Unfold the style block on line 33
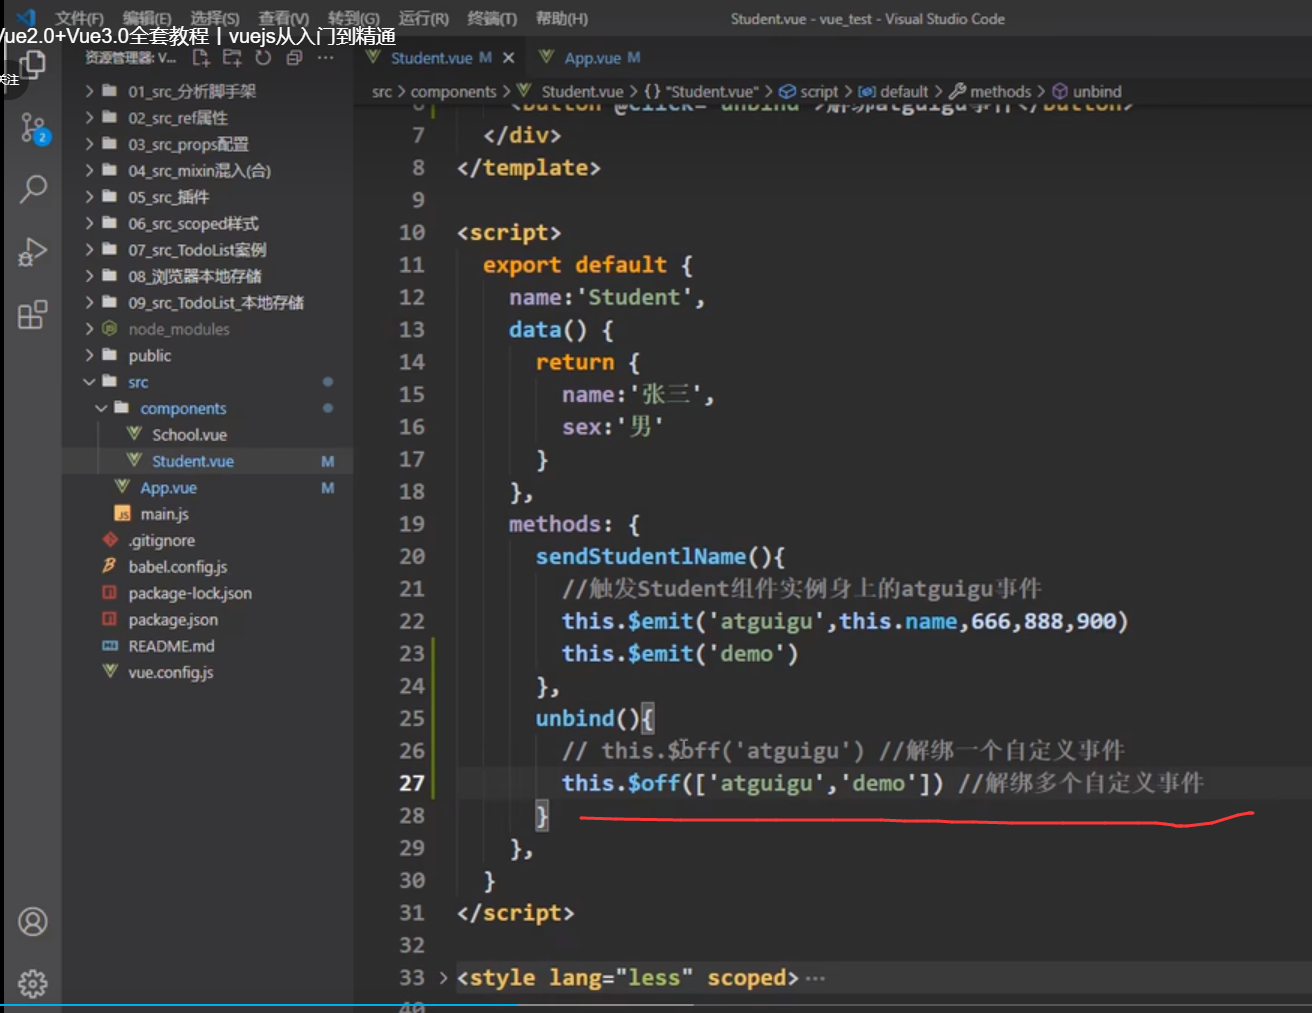Screen dimensions: 1312x1013 coord(443,978)
